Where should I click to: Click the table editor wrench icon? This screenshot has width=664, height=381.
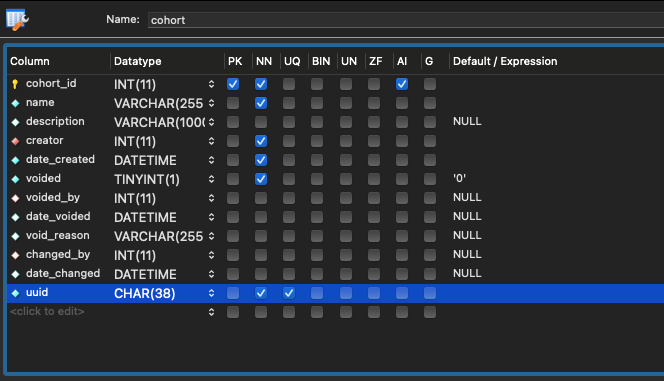pos(17,20)
